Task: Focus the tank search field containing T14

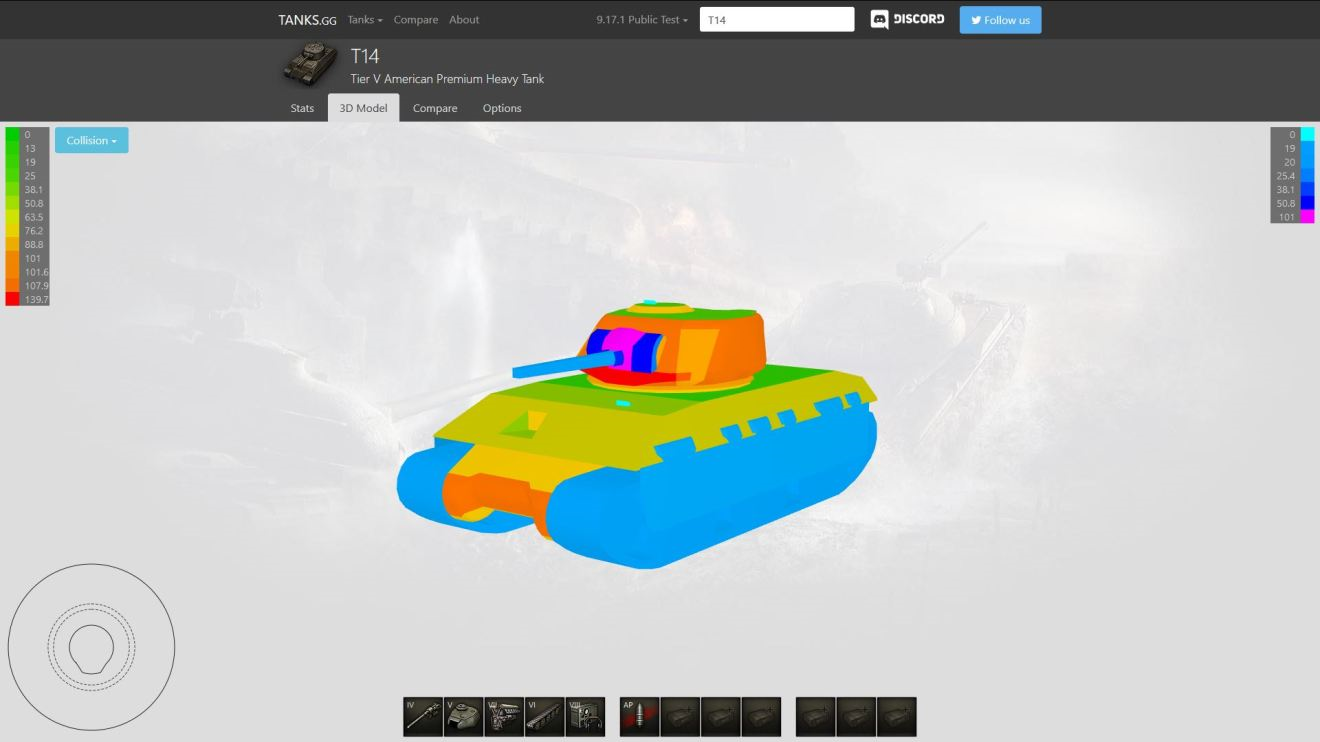Action: (x=777, y=20)
